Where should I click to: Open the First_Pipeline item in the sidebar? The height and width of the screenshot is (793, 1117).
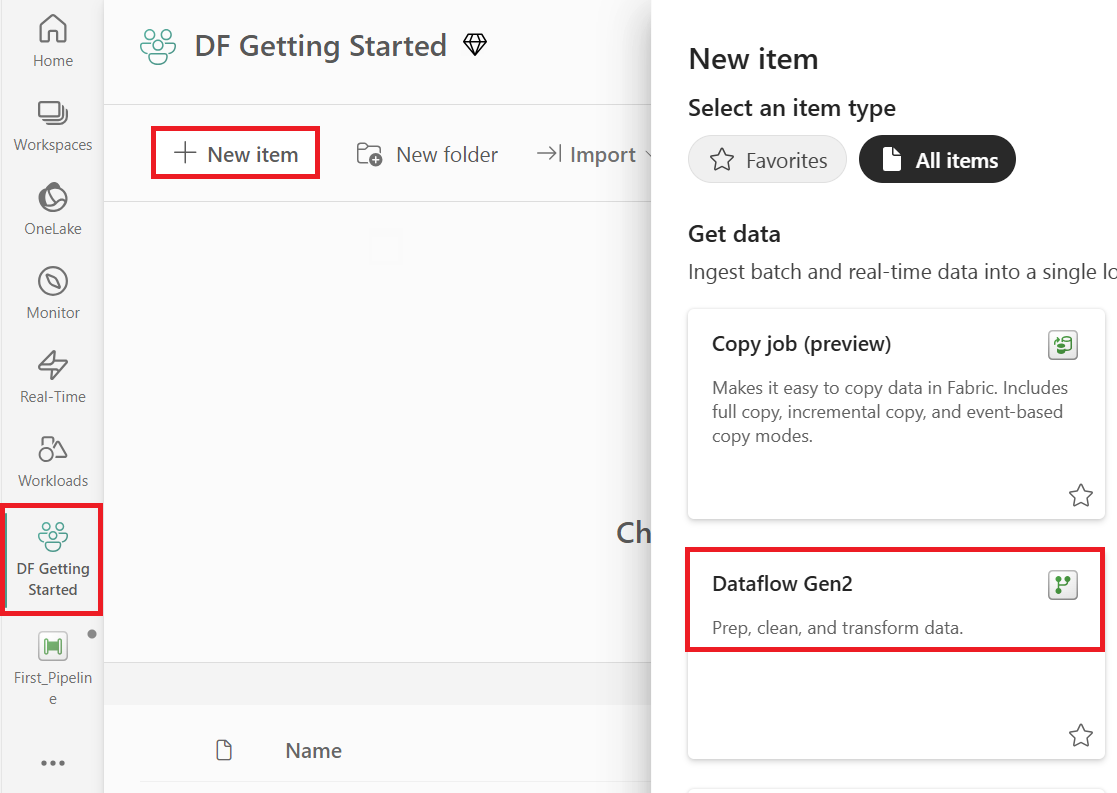(52, 647)
